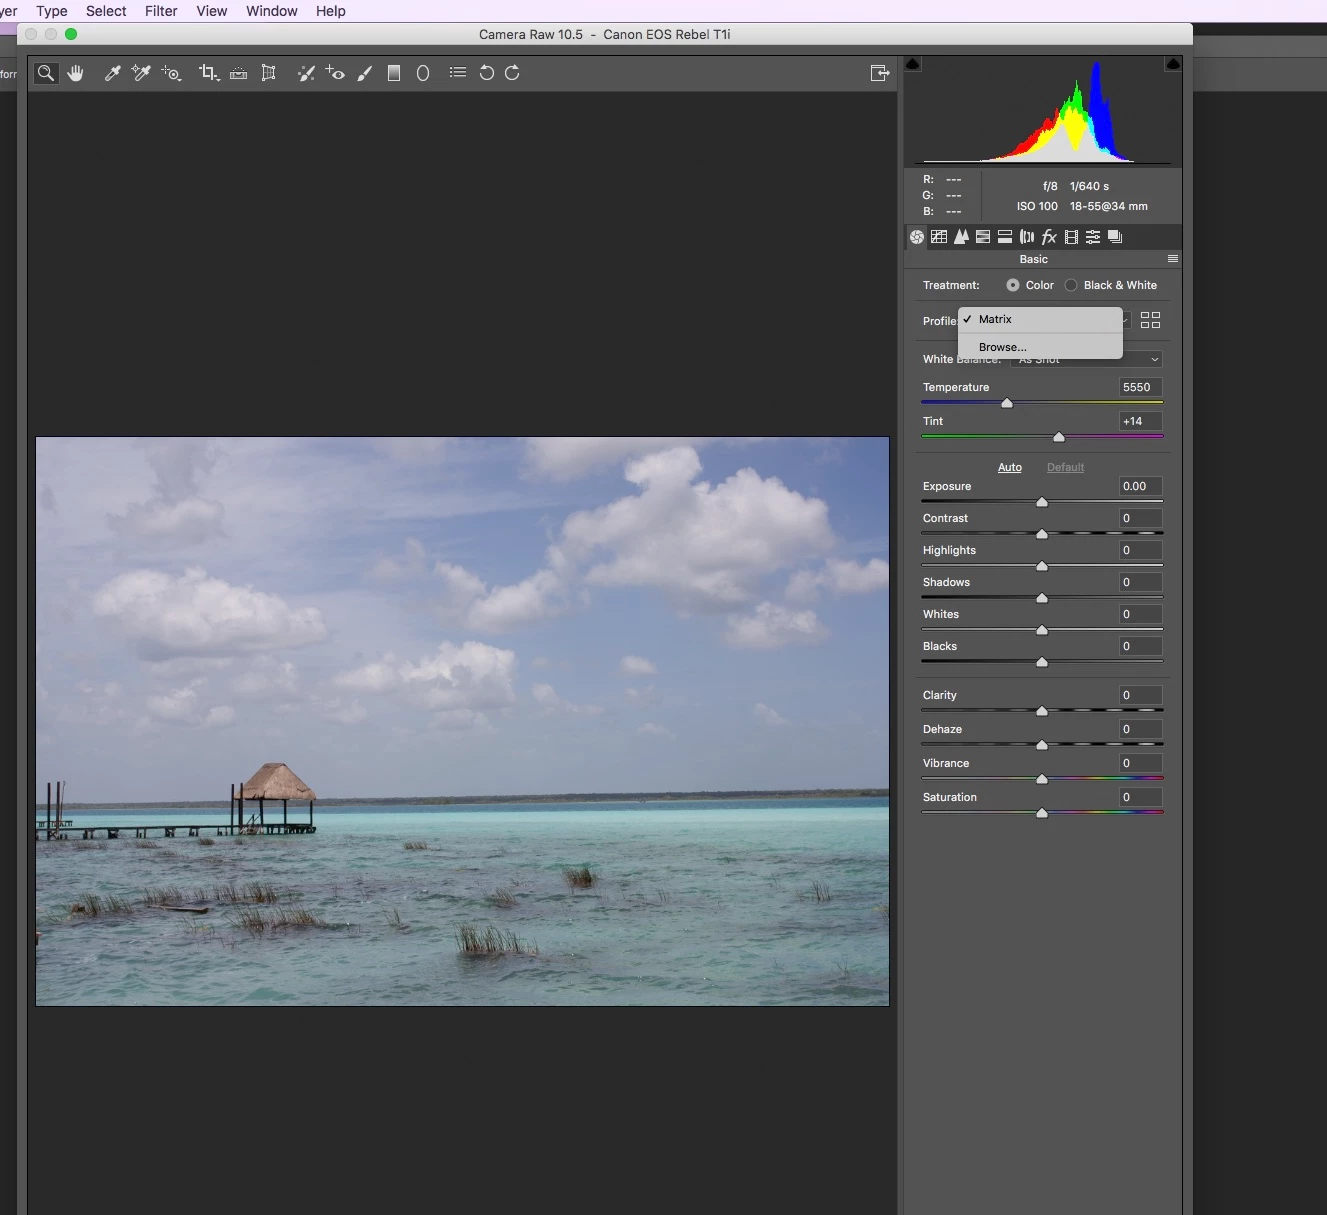Select the Targeted Adjustment tool
Viewport: 1327px width, 1215px height.
point(171,73)
